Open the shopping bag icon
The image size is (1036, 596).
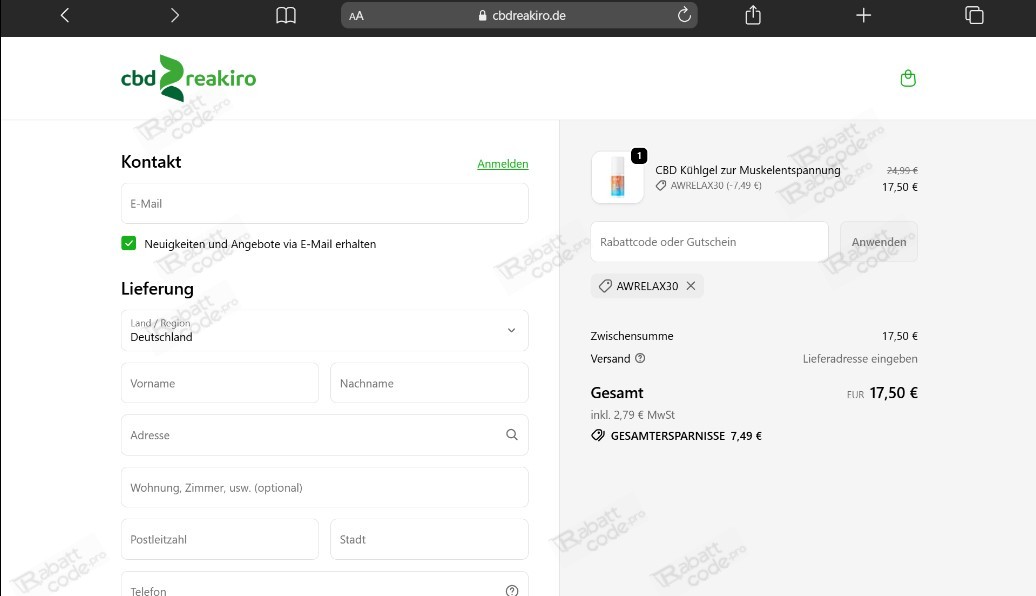click(908, 78)
